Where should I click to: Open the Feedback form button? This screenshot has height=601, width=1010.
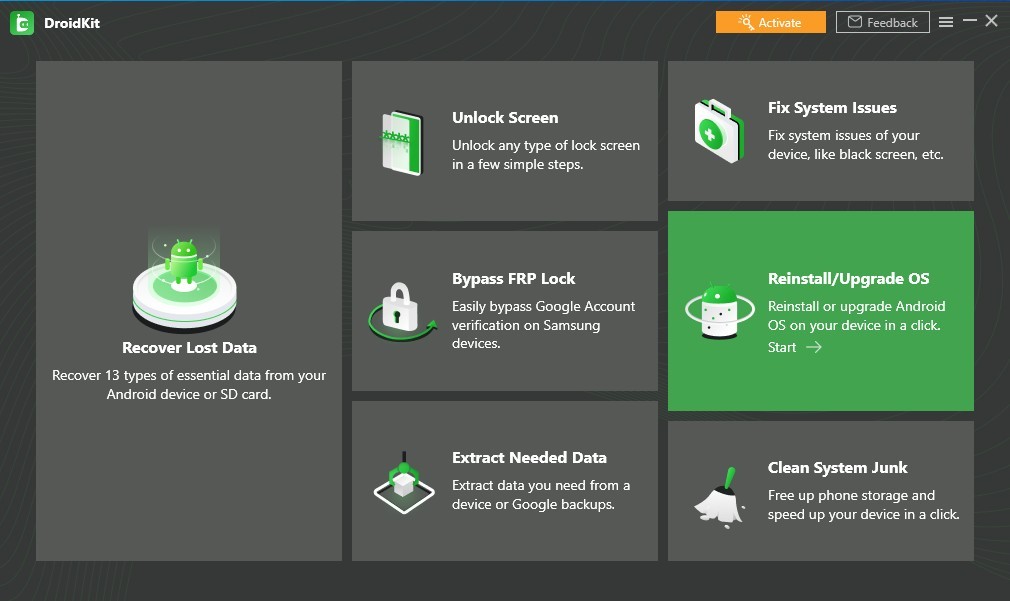pos(882,22)
